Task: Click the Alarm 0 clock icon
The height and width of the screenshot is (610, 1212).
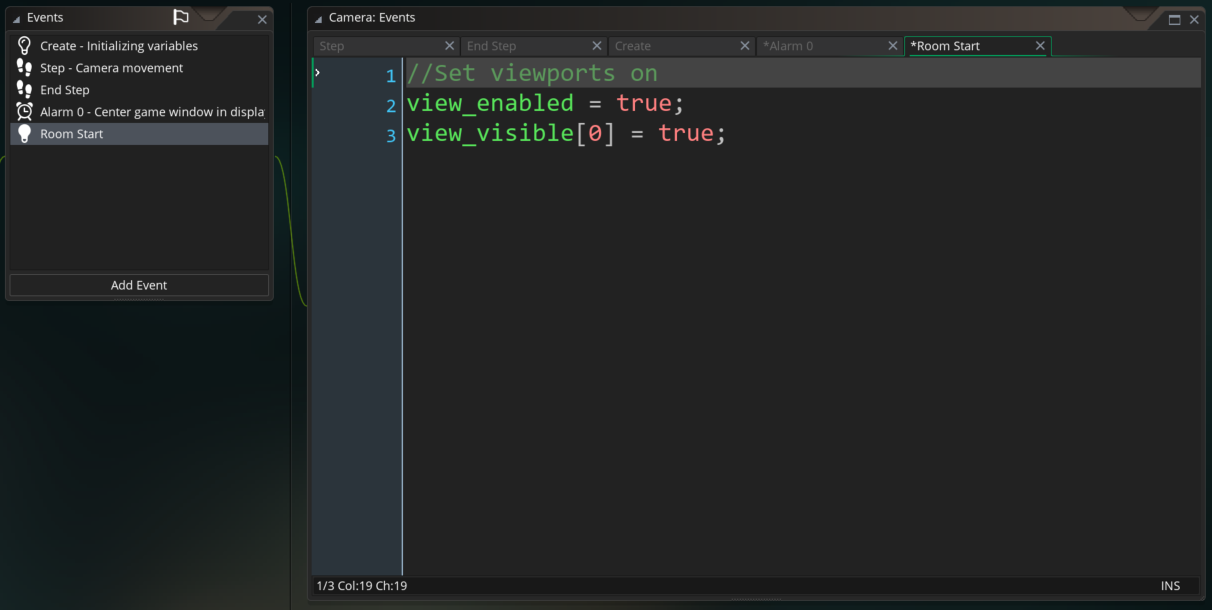Action: [x=25, y=112]
